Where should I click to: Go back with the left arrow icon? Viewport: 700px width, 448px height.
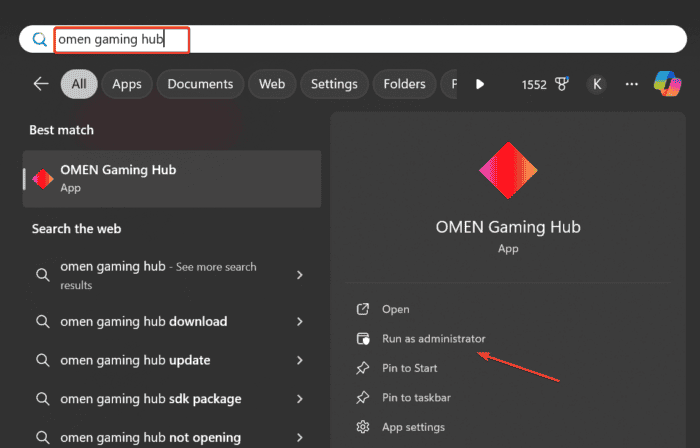41,84
